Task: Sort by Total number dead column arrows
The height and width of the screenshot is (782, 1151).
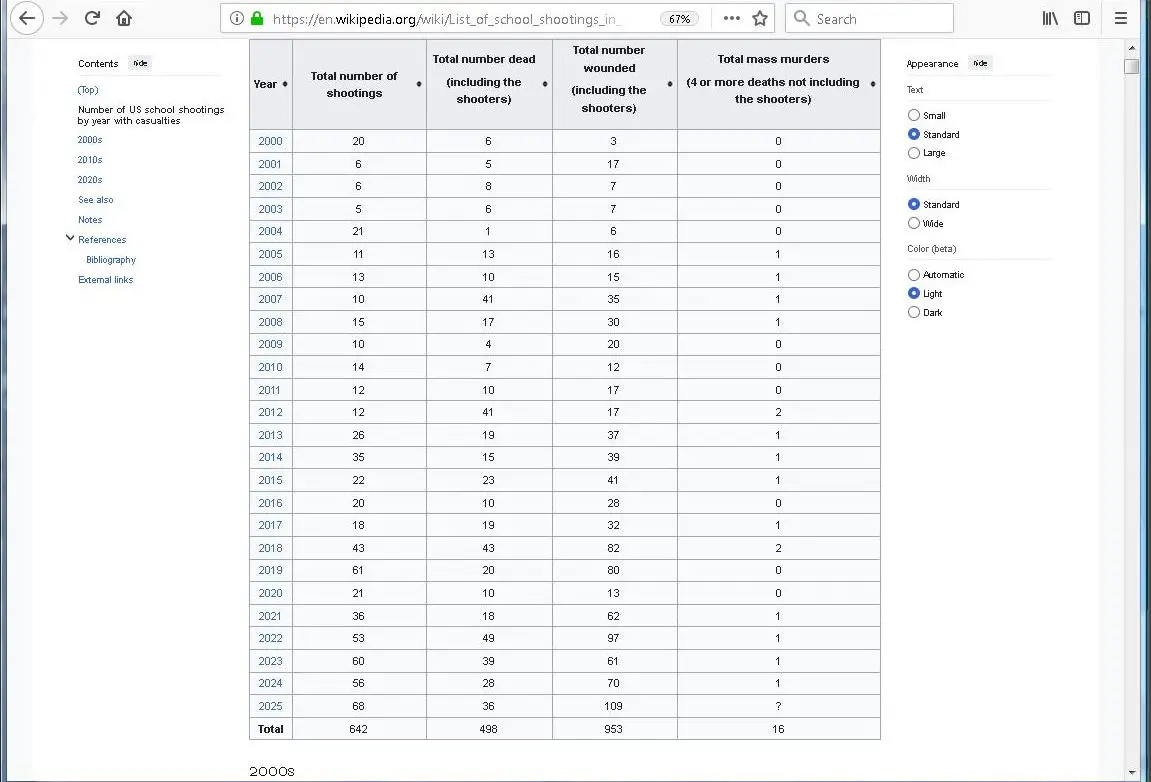Action: [545, 84]
